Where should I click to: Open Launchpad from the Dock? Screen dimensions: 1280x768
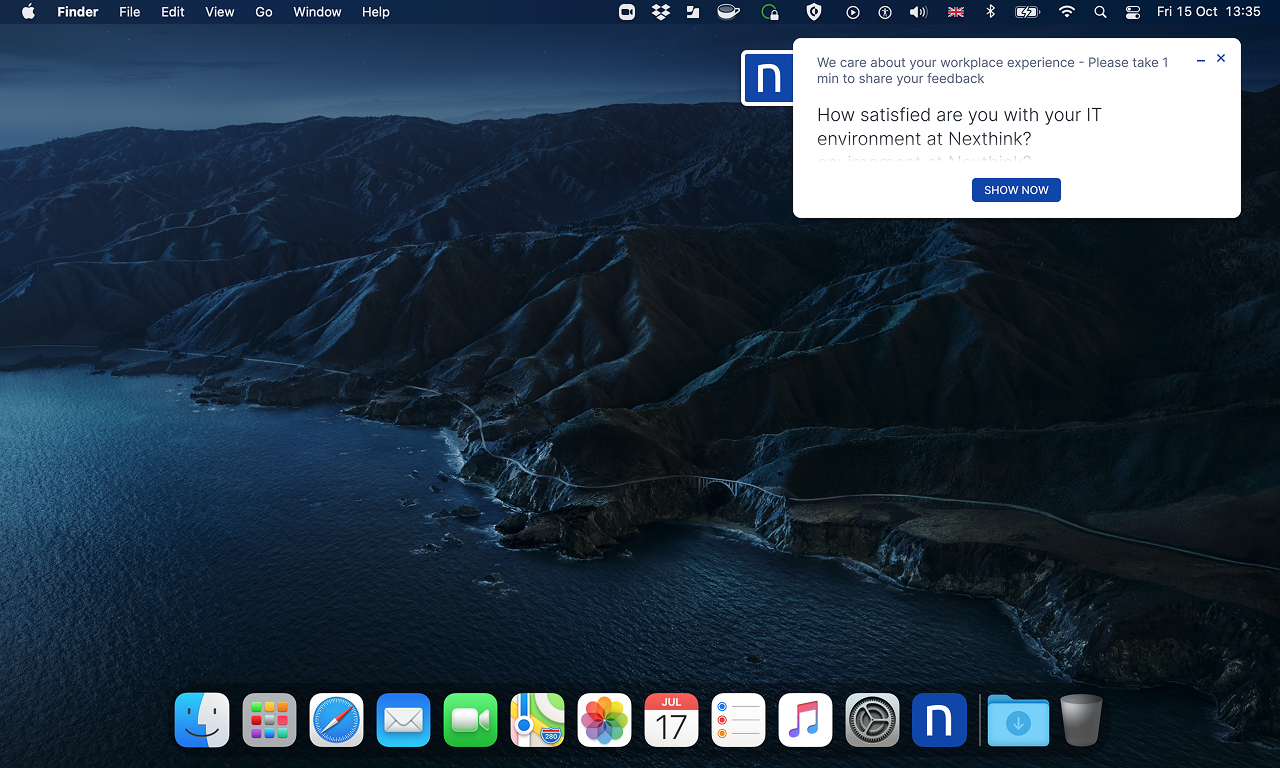point(269,720)
